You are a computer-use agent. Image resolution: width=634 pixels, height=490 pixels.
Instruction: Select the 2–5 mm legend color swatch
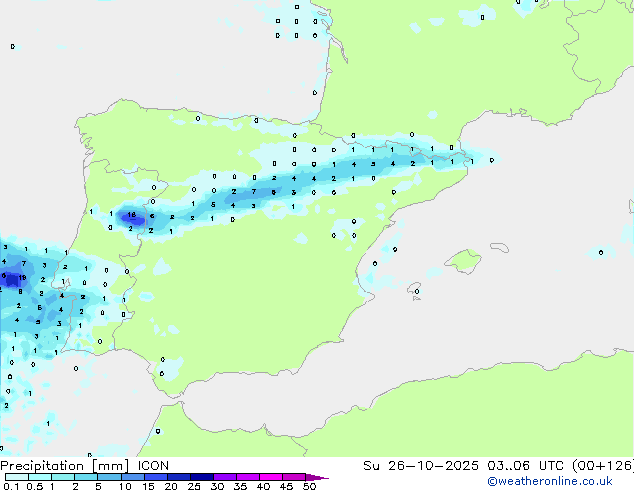(86, 477)
